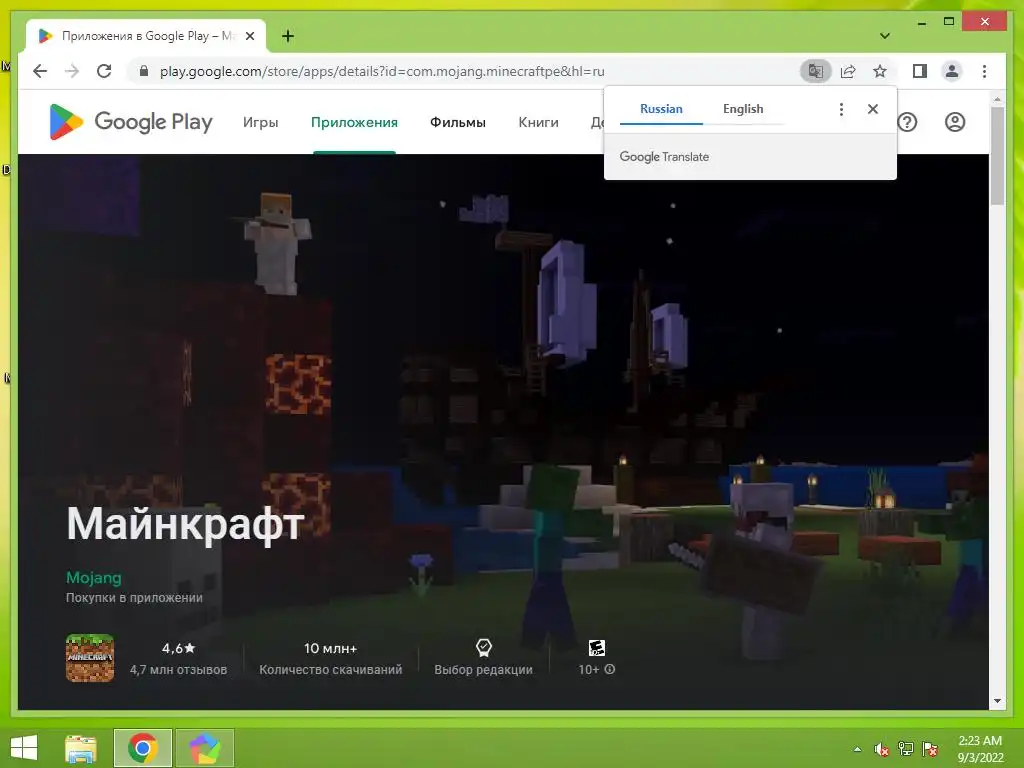
Task: Click the network tray icon
Action: [906, 749]
